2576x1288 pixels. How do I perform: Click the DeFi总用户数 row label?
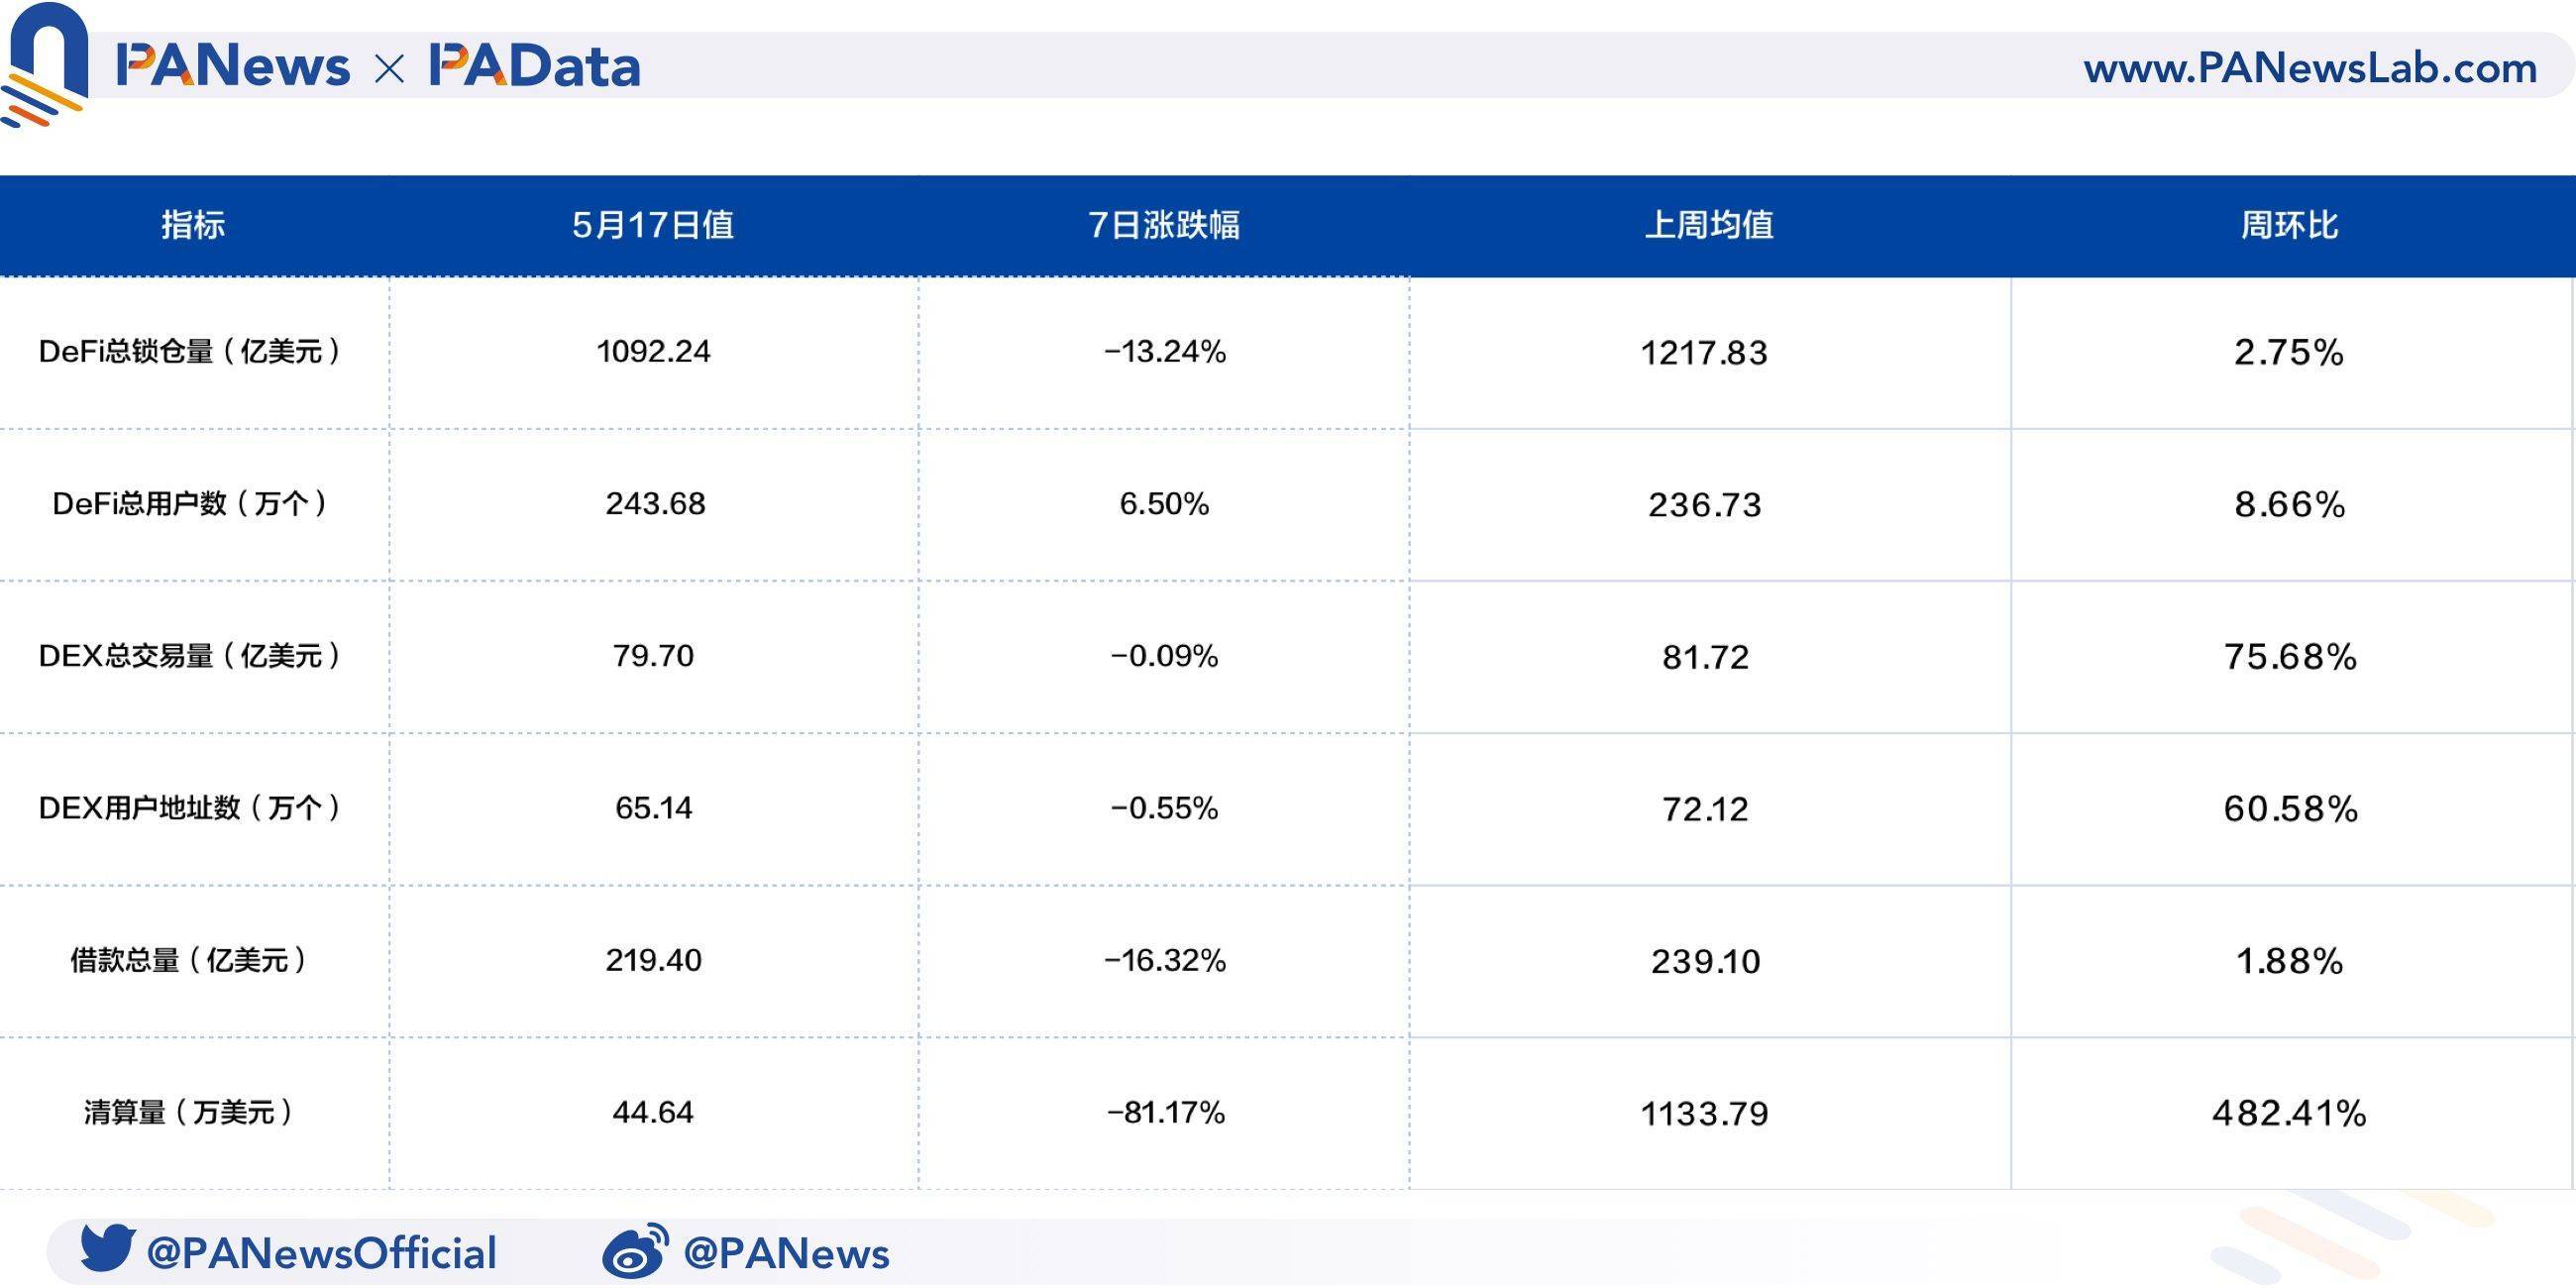point(190,504)
